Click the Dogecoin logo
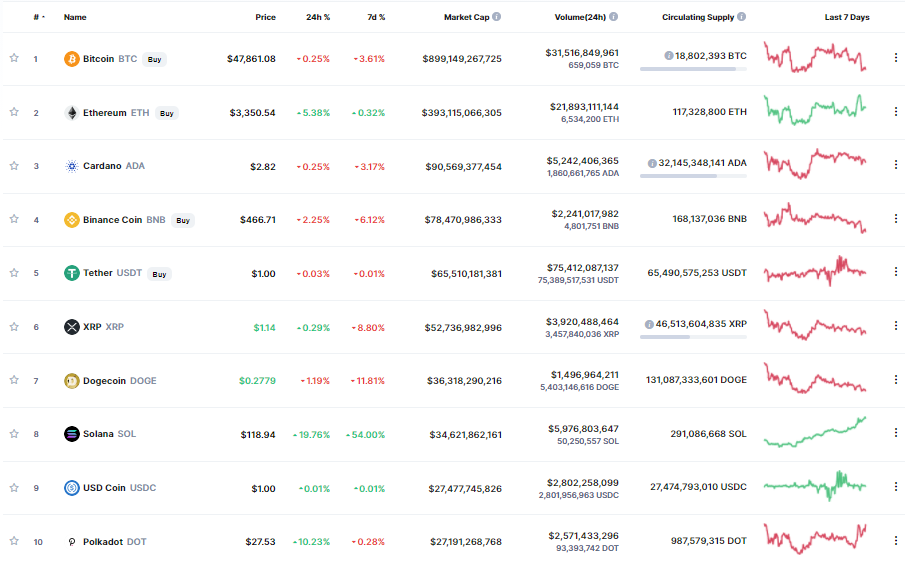The image size is (905, 566). [72, 381]
